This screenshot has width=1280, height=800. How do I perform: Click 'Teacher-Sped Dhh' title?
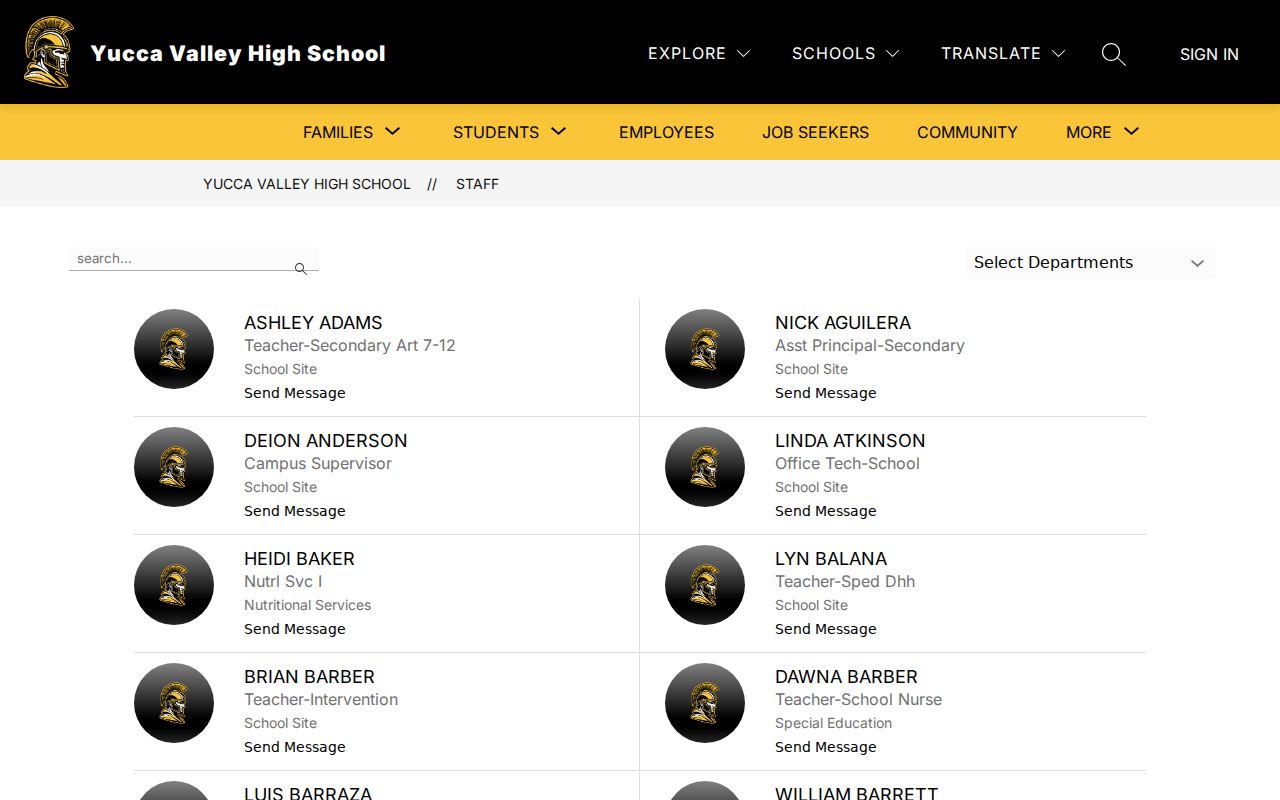[x=845, y=582]
